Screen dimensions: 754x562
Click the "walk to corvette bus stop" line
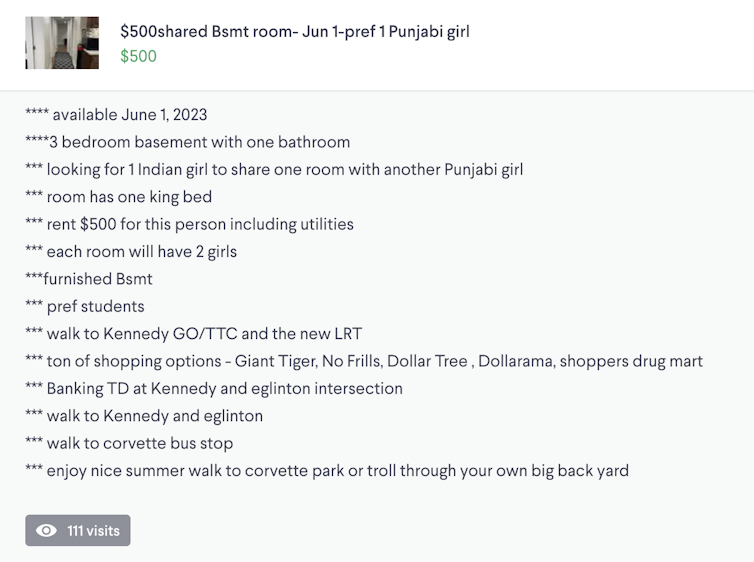point(129,443)
